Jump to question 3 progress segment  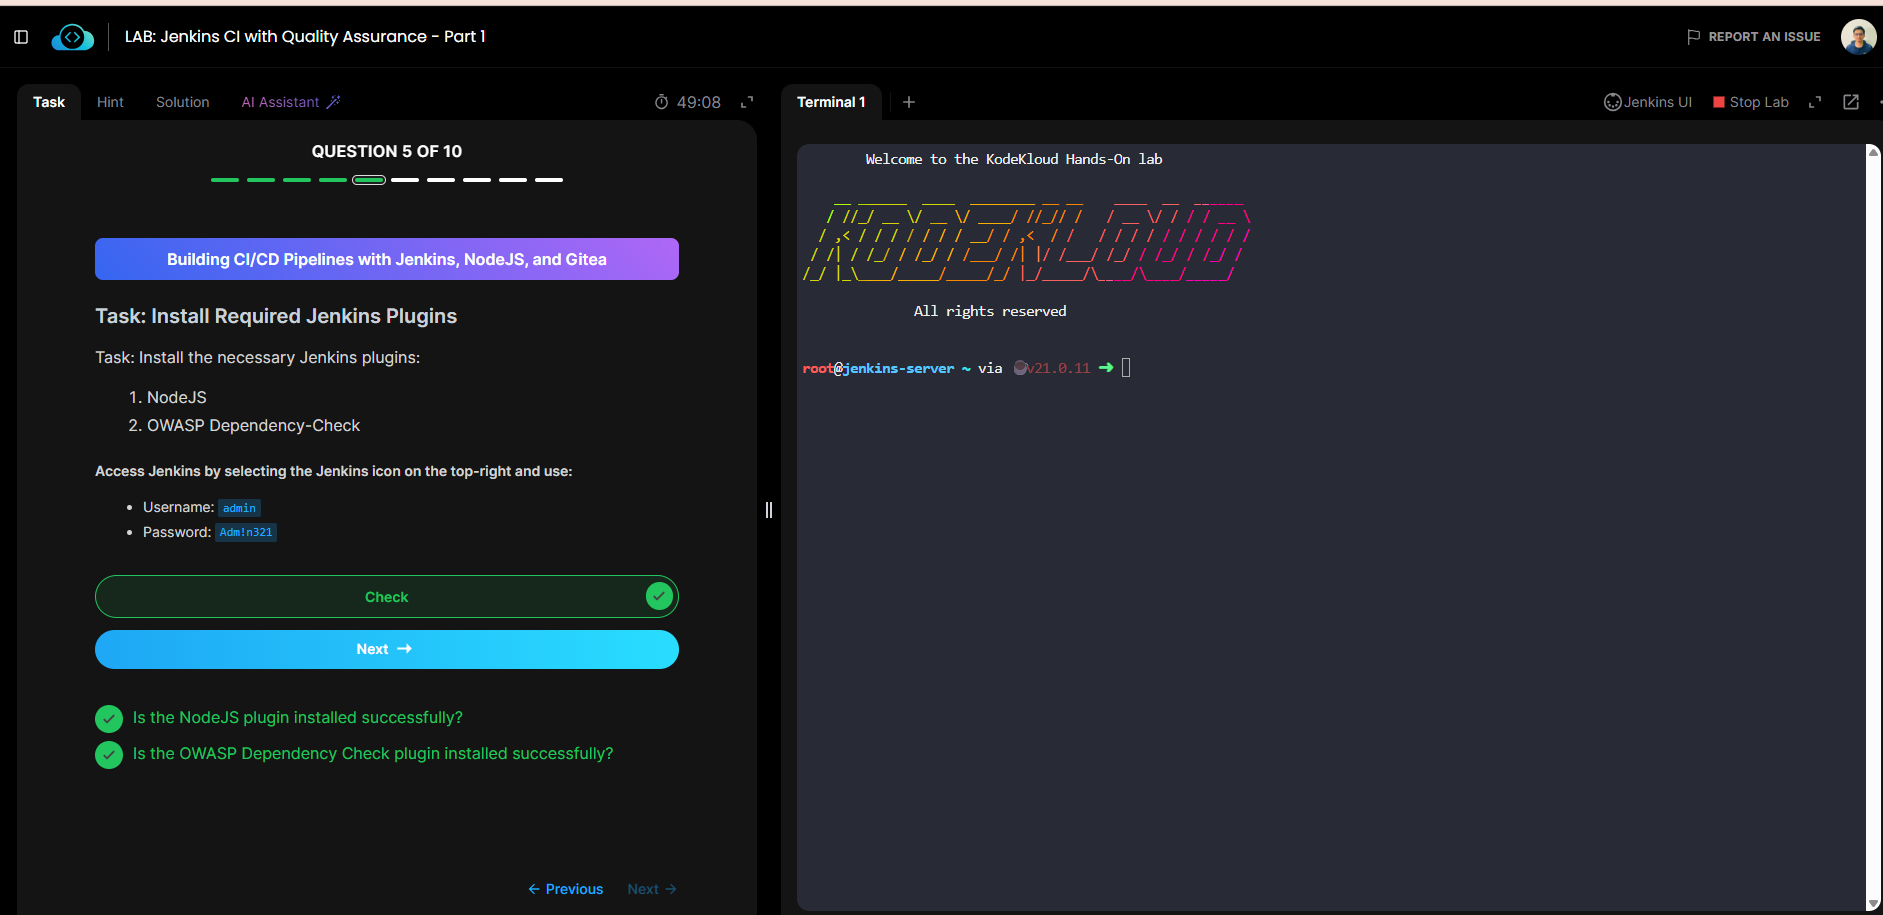tap(297, 180)
